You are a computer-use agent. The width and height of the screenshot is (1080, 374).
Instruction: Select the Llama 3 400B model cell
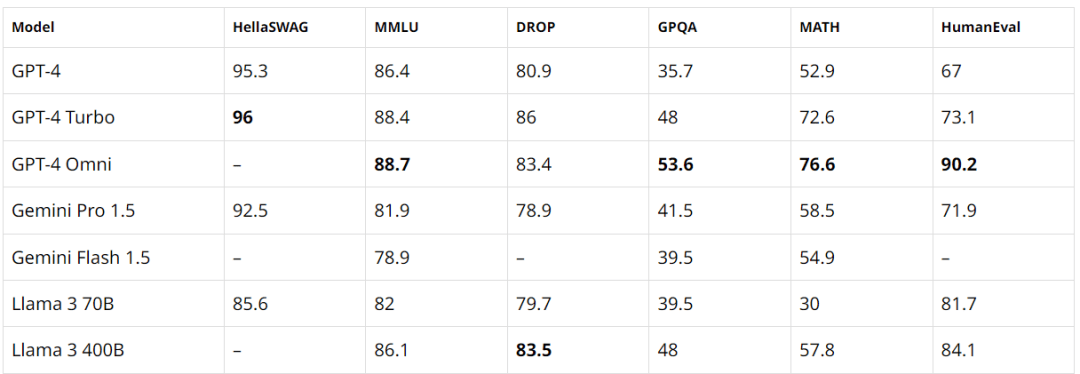tap(68, 350)
